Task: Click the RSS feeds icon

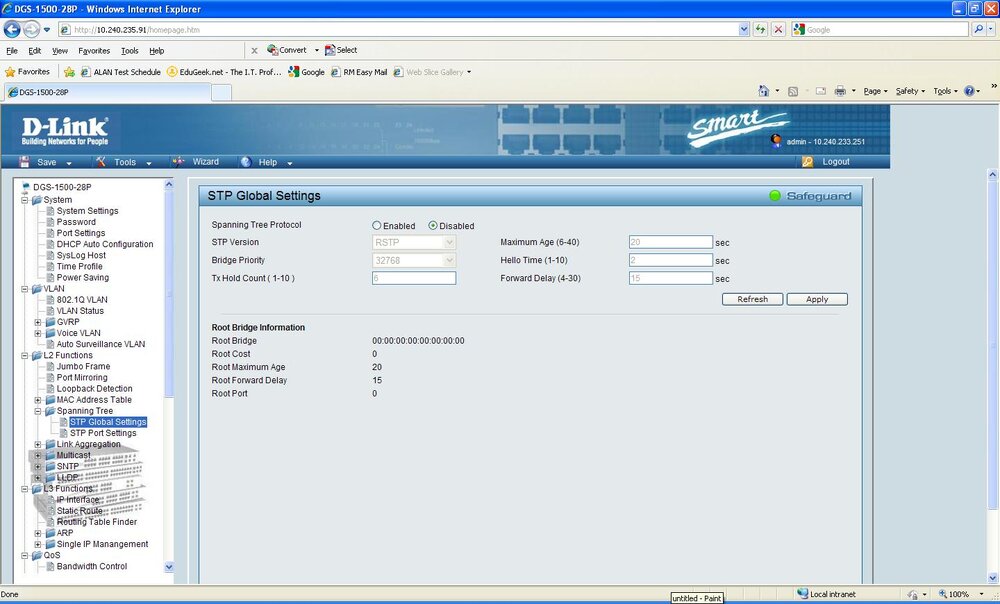Action: [x=793, y=91]
